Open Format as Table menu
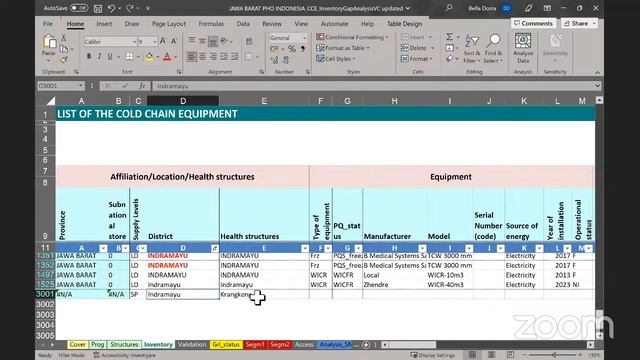Viewport: 640px width, 360px height. tap(343, 48)
